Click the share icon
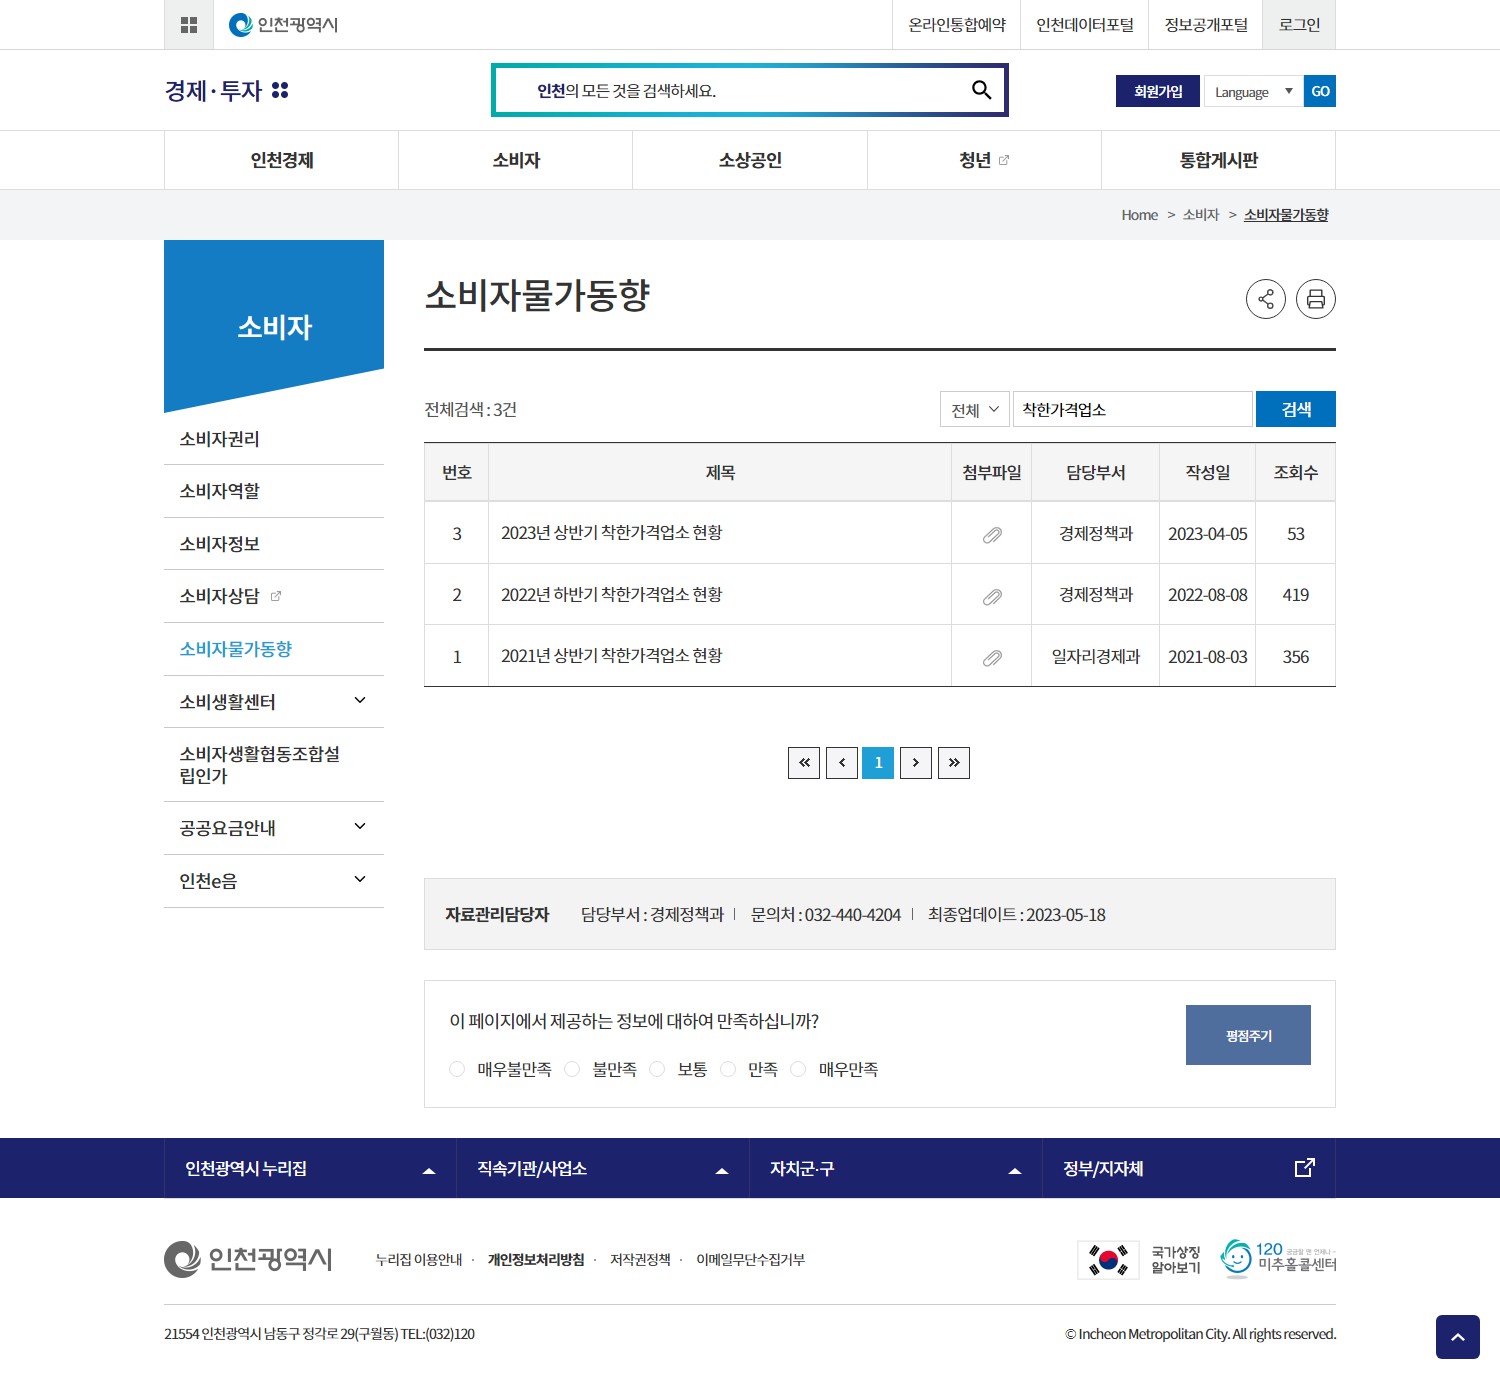This screenshot has height=1379, width=1500. pos(1266,299)
